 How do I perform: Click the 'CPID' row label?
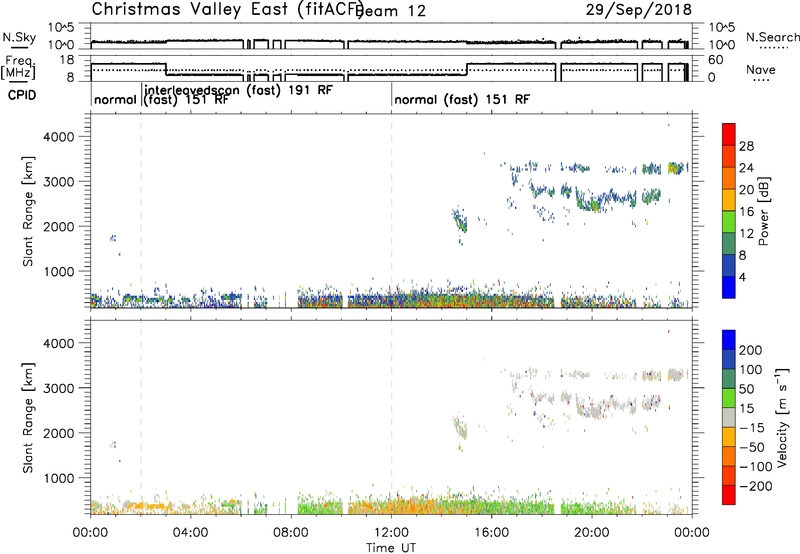pyautogui.click(x=22, y=95)
